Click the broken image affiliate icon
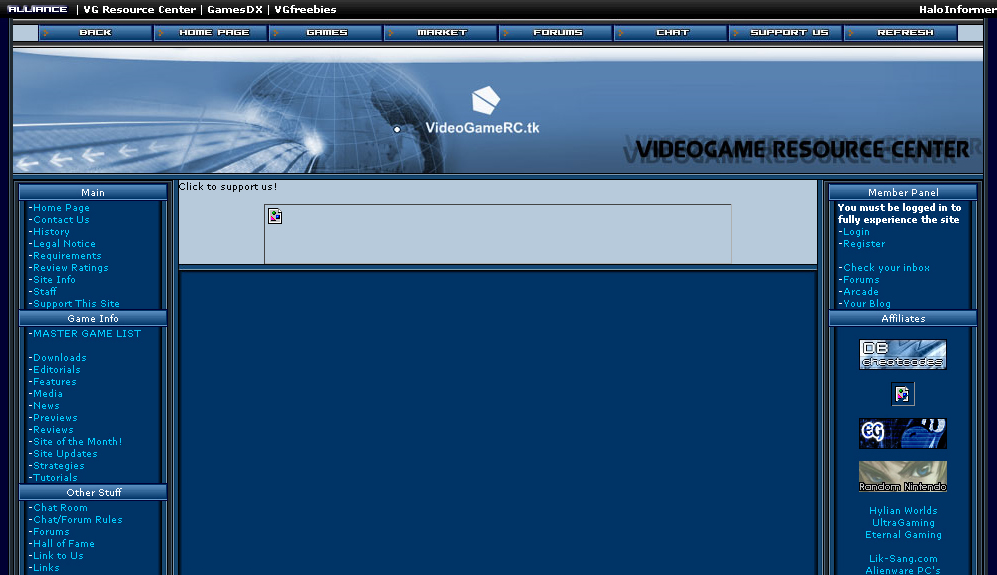 902,394
